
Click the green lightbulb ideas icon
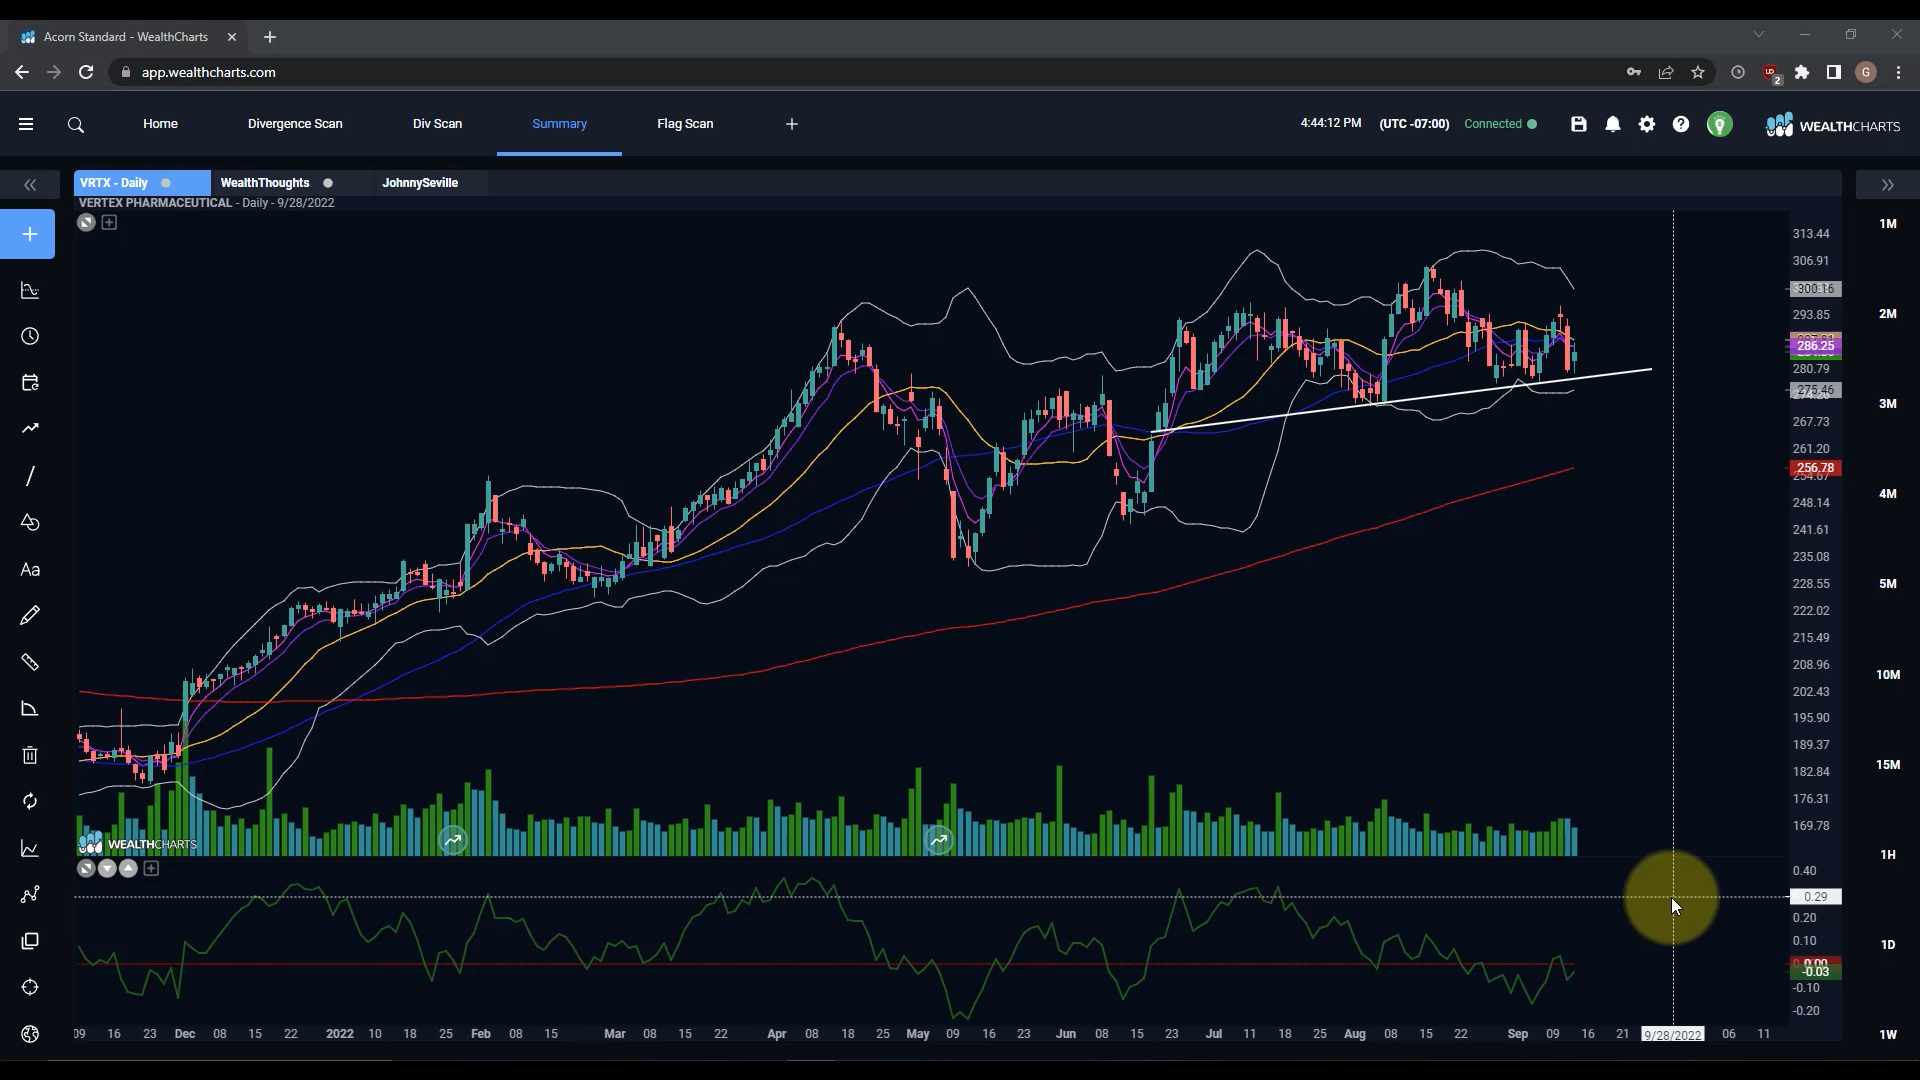(x=1719, y=124)
